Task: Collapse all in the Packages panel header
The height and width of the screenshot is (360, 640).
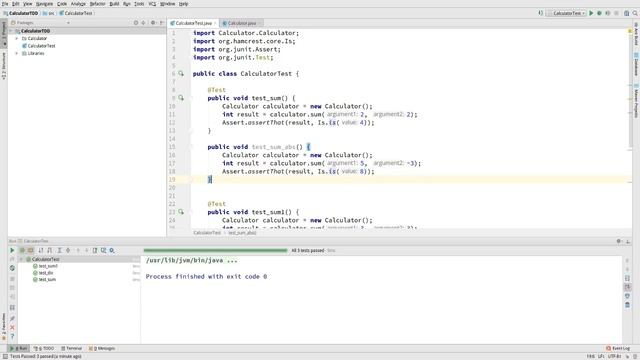Action: tap(143, 23)
